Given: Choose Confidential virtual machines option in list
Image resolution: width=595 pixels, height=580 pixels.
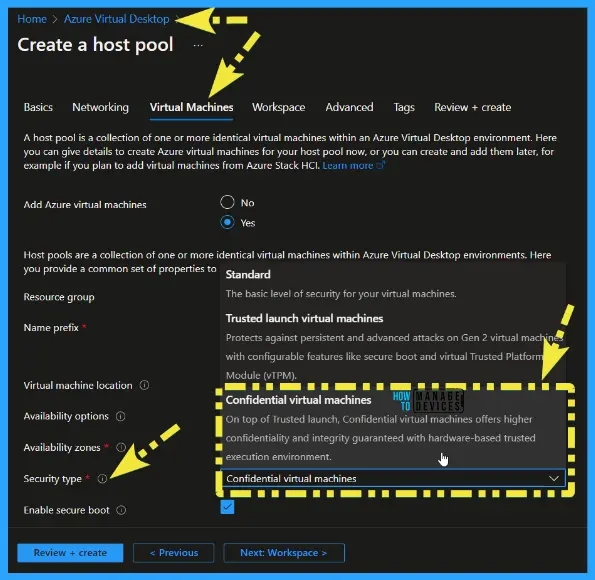Looking at the screenshot, I should pyautogui.click(x=393, y=428).
